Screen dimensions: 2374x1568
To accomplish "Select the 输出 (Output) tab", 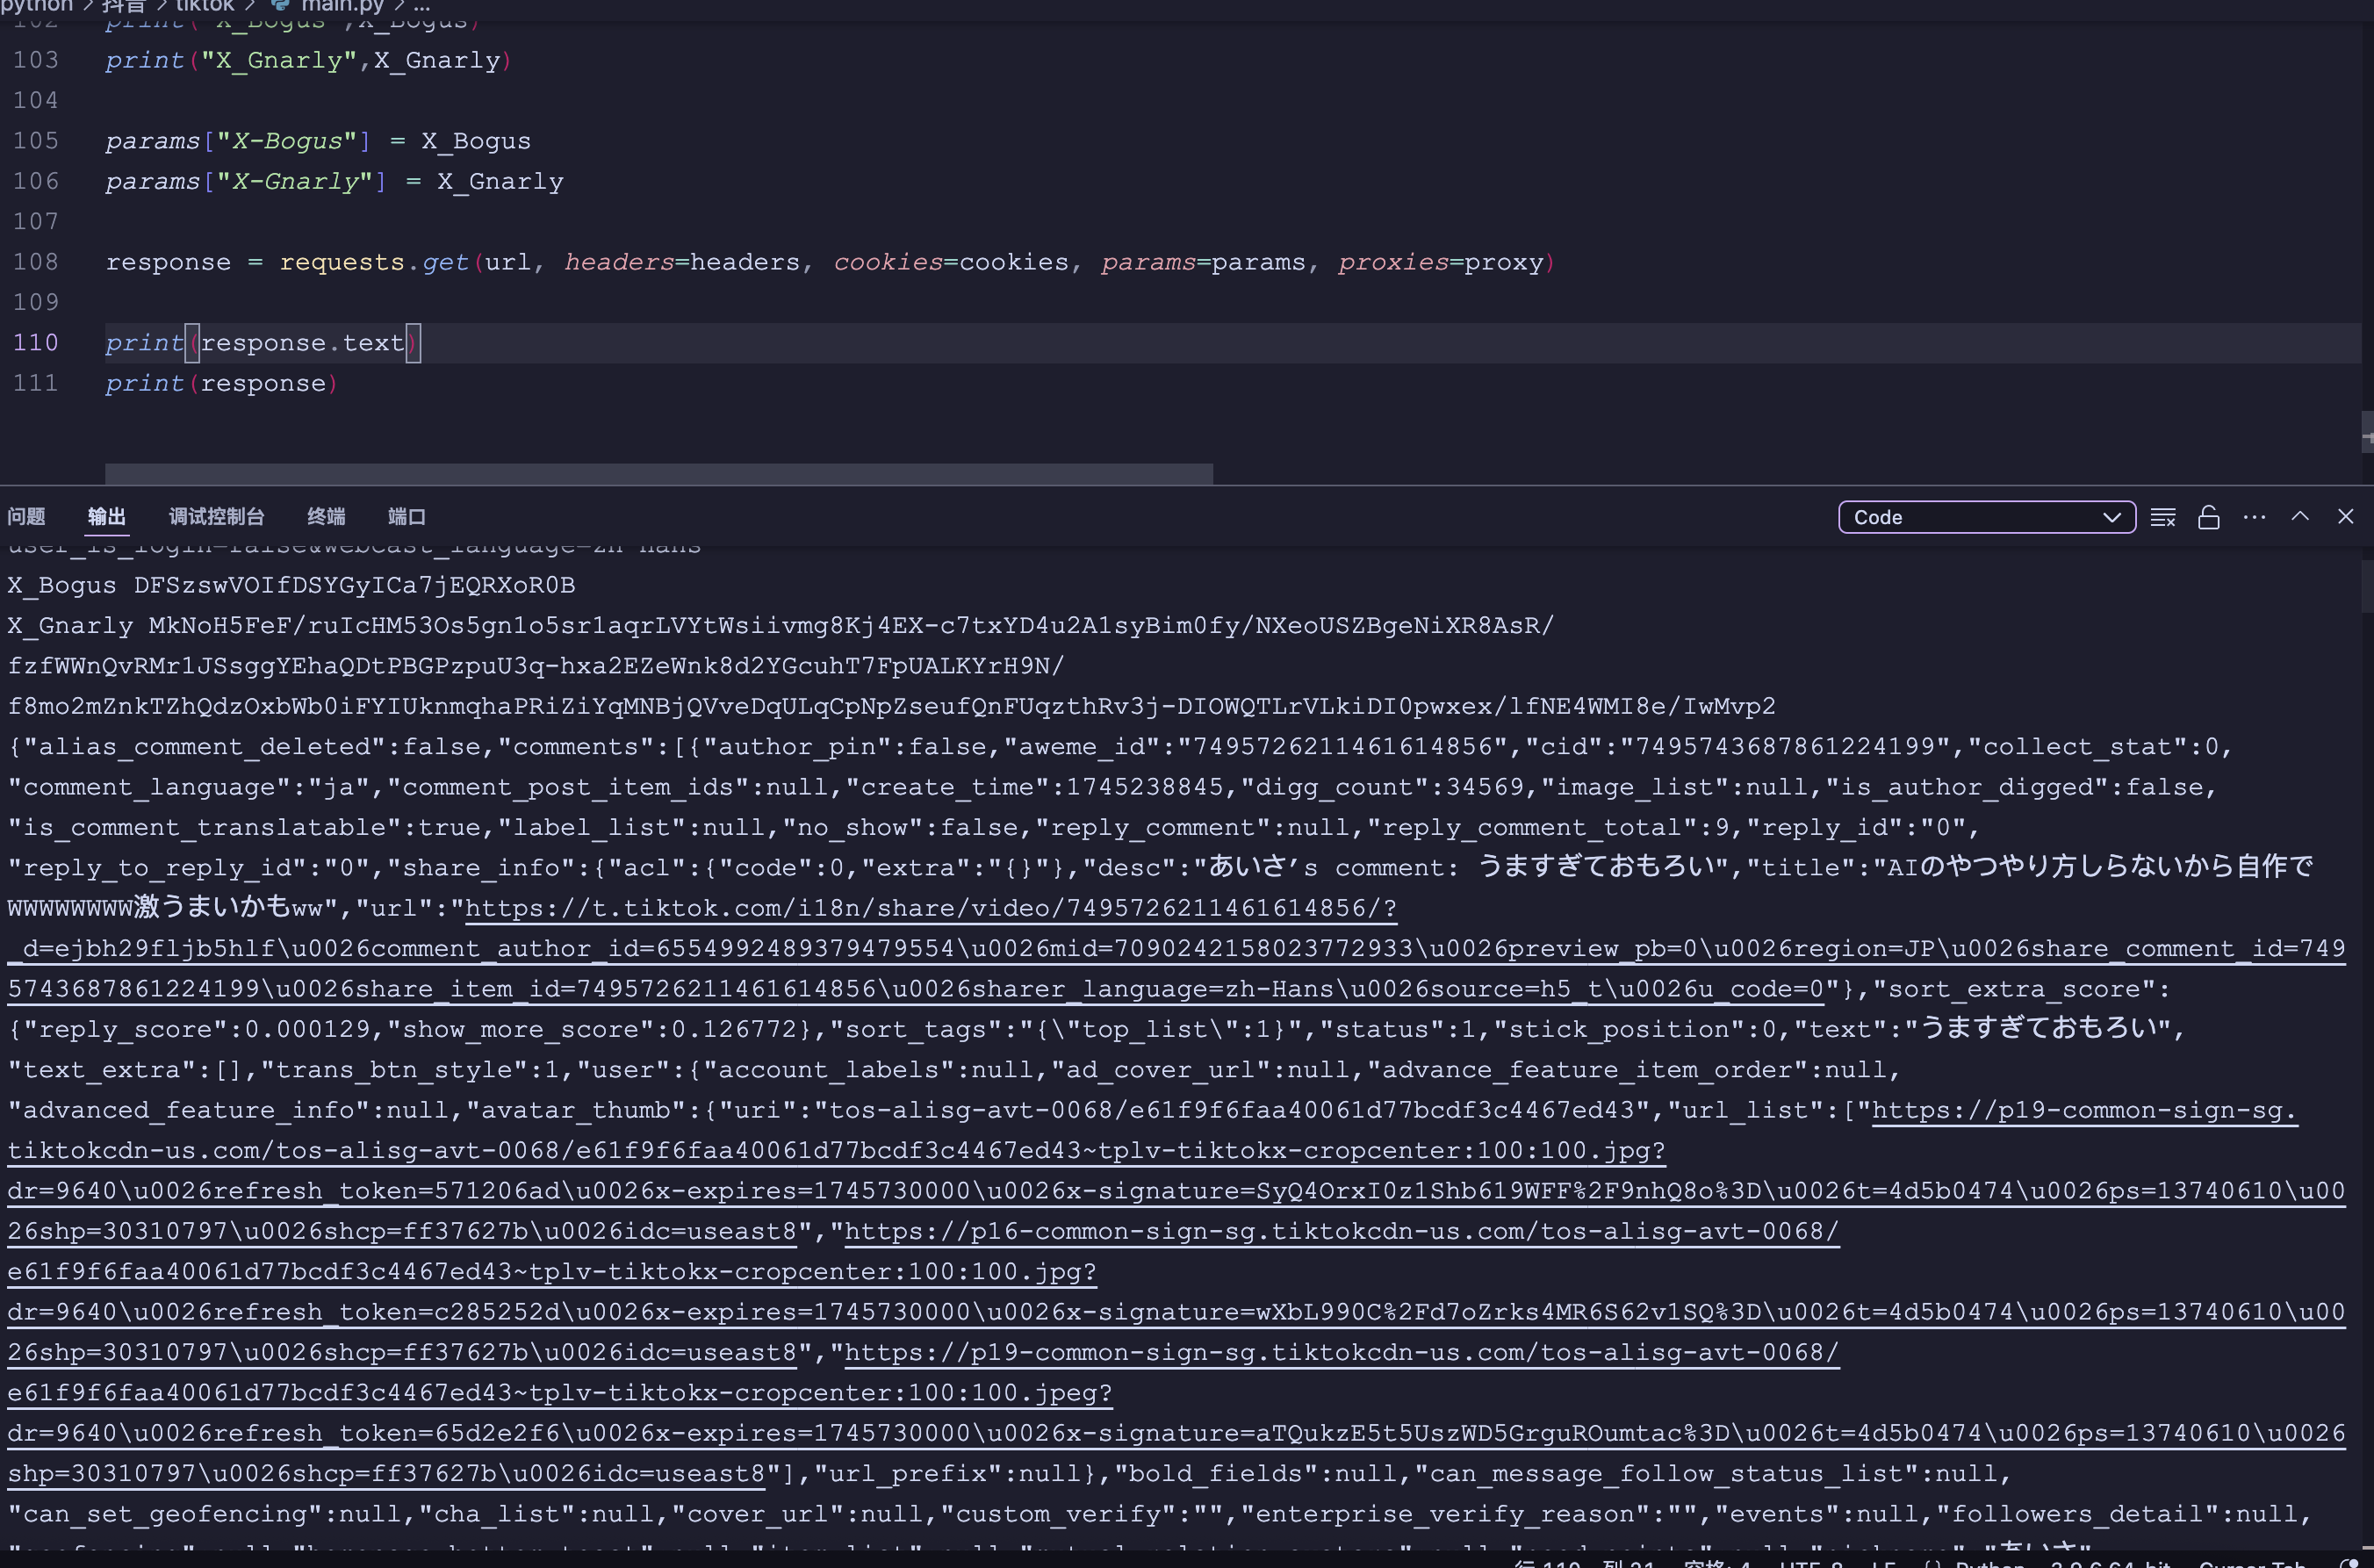I will pyautogui.click(x=107, y=517).
